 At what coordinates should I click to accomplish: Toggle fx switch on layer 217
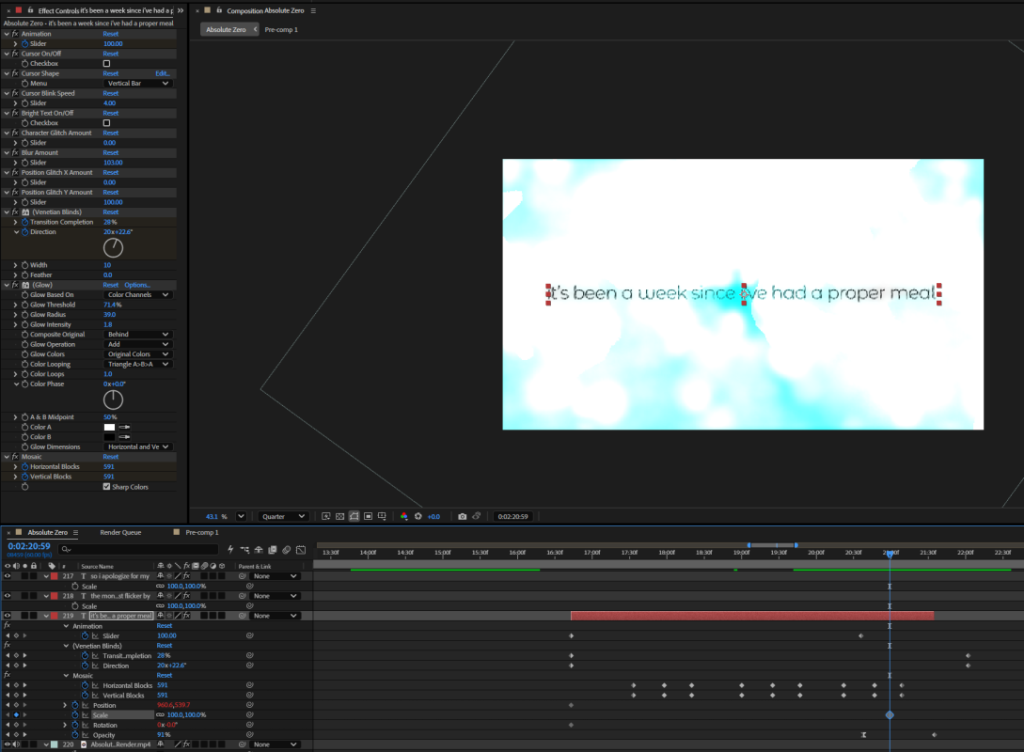[186, 576]
